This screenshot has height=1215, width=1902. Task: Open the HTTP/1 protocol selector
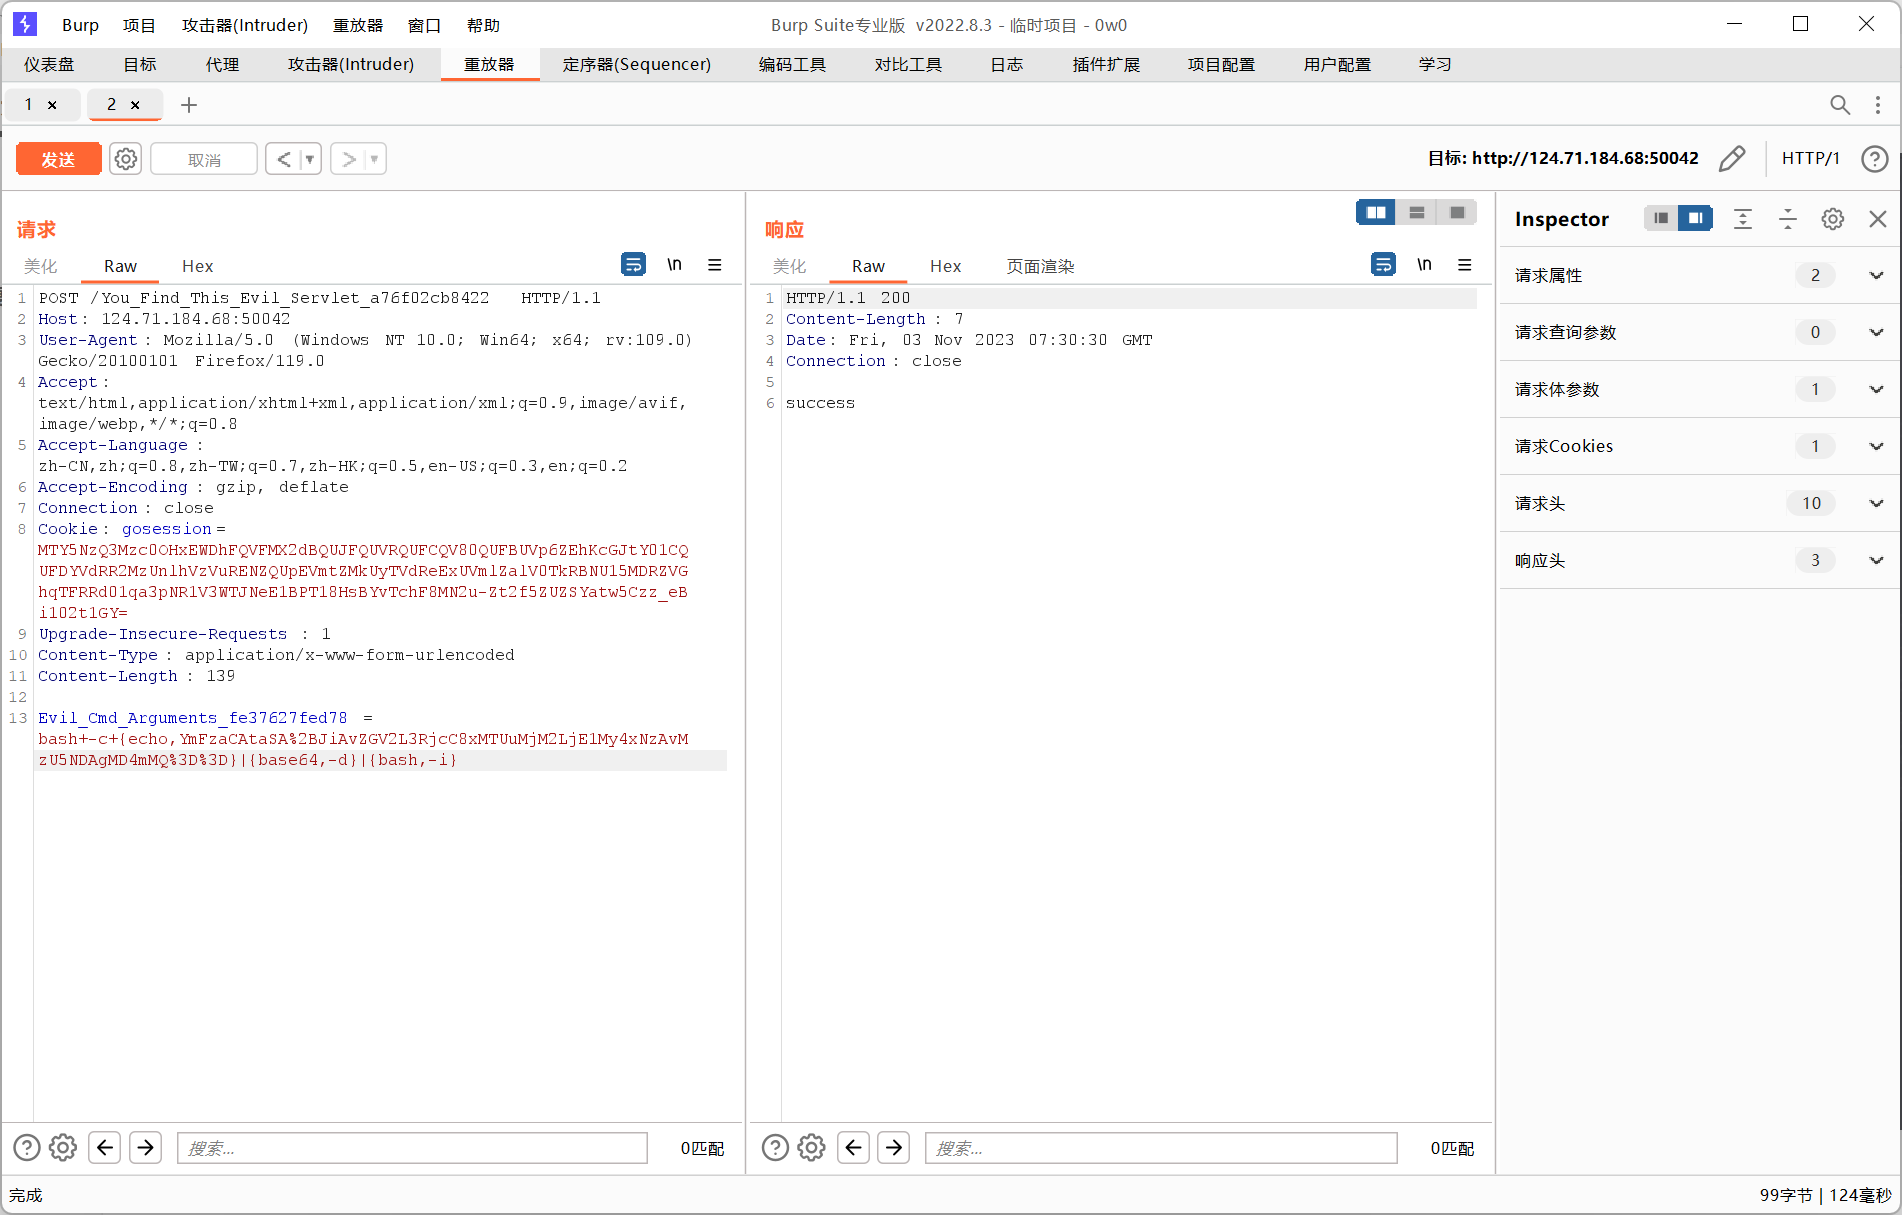1810,158
